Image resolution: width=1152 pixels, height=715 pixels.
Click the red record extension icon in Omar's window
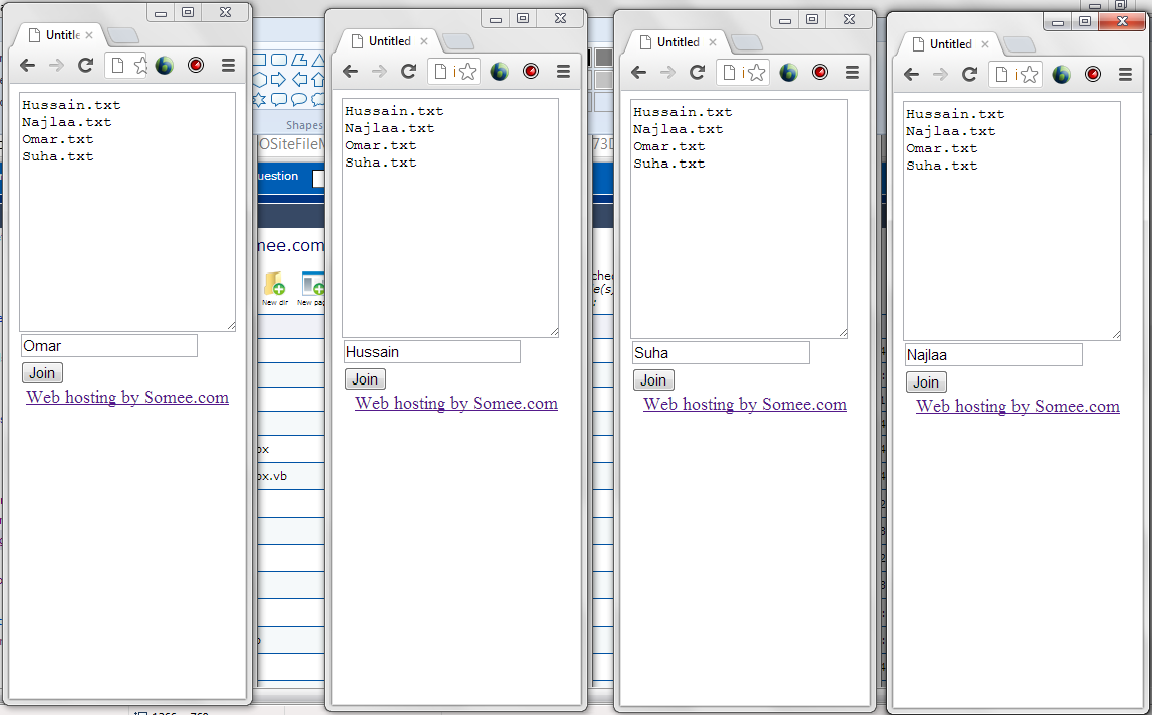tap(196, 66)
